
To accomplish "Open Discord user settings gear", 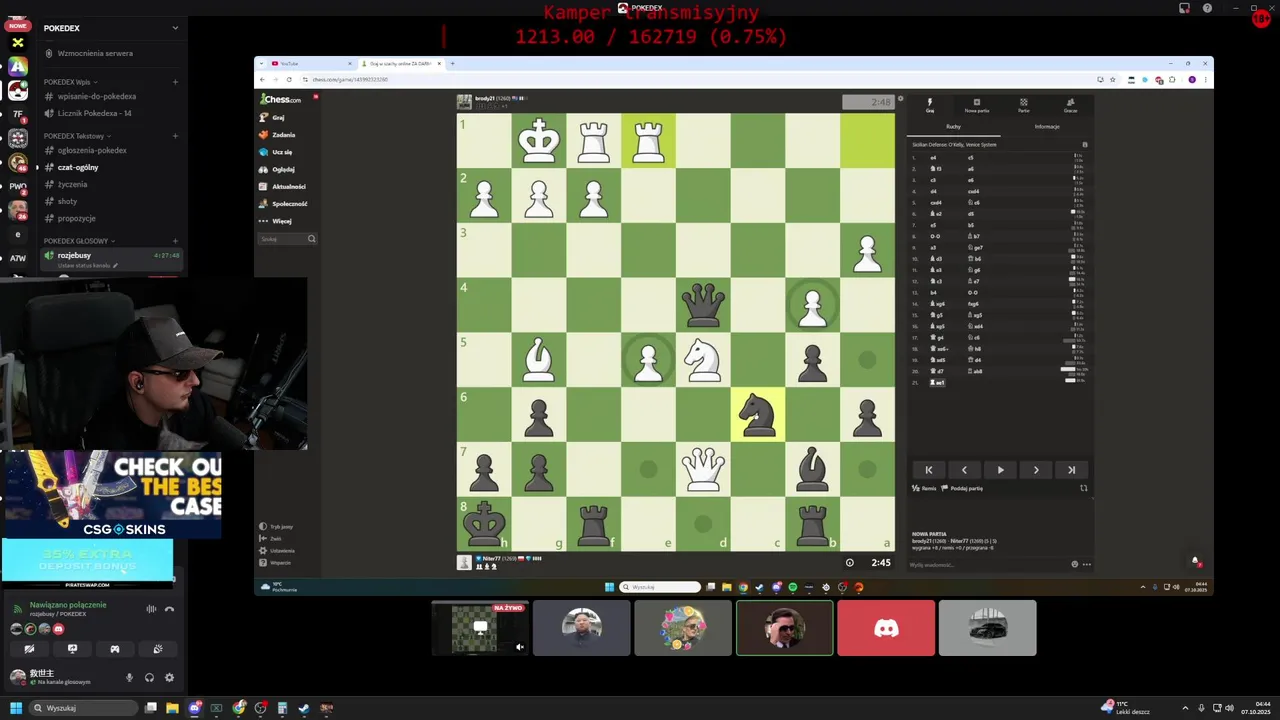I will (169, 677).
